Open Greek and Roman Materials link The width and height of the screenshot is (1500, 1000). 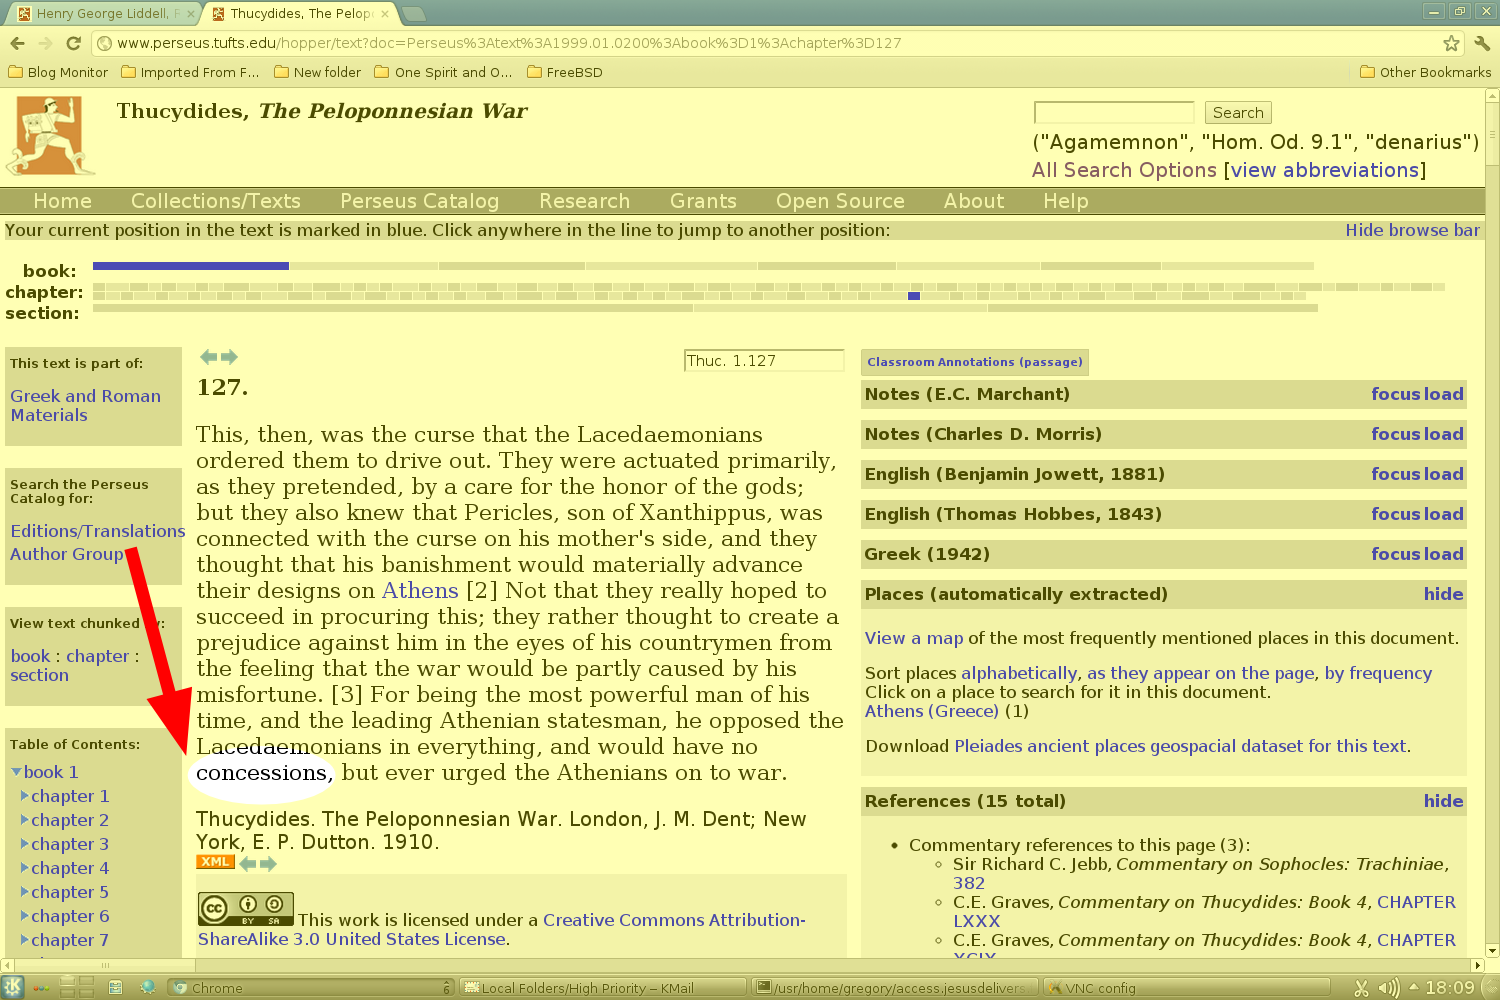[85, 405]
